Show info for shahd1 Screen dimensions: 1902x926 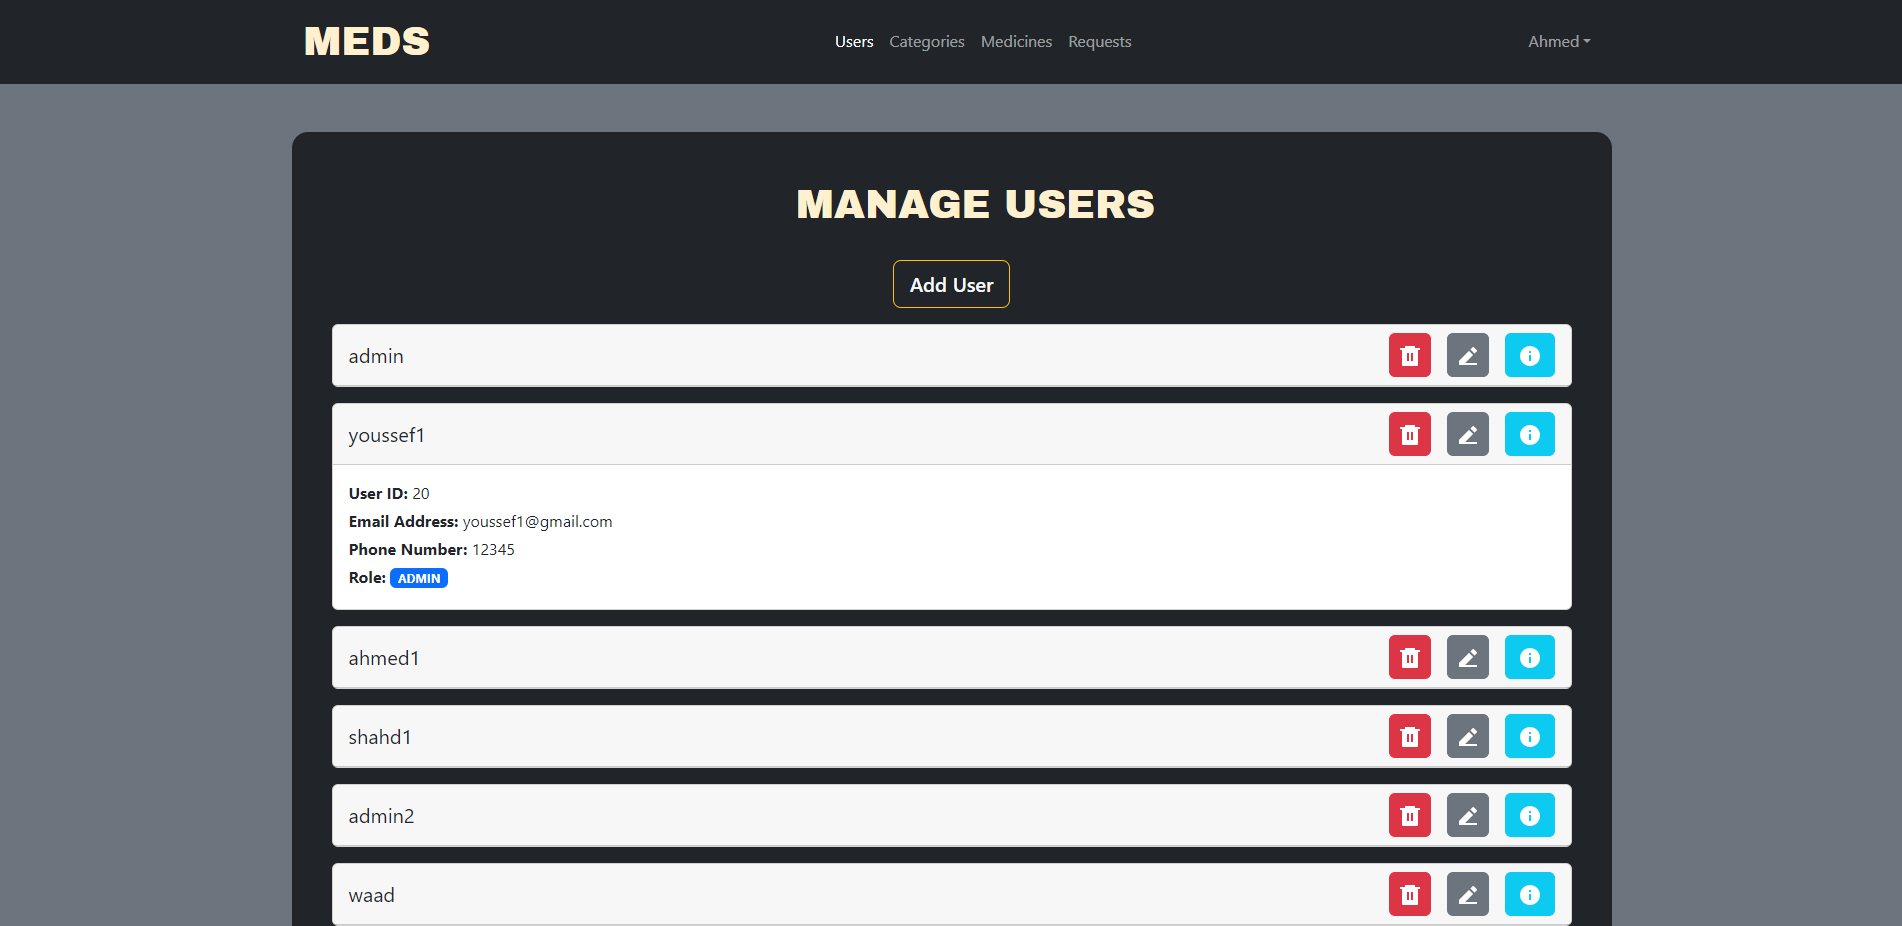pyautogui.click(x=1530, y=736)
